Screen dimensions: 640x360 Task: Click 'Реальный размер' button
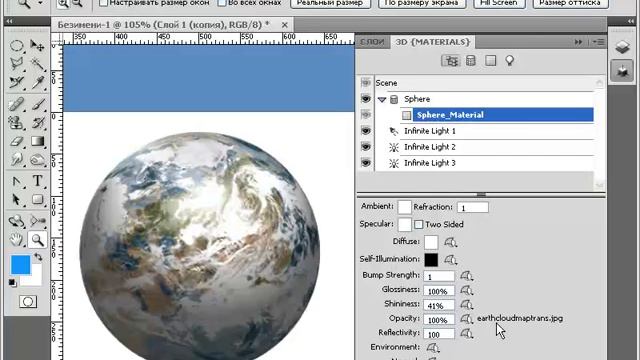tap(330, 3)
